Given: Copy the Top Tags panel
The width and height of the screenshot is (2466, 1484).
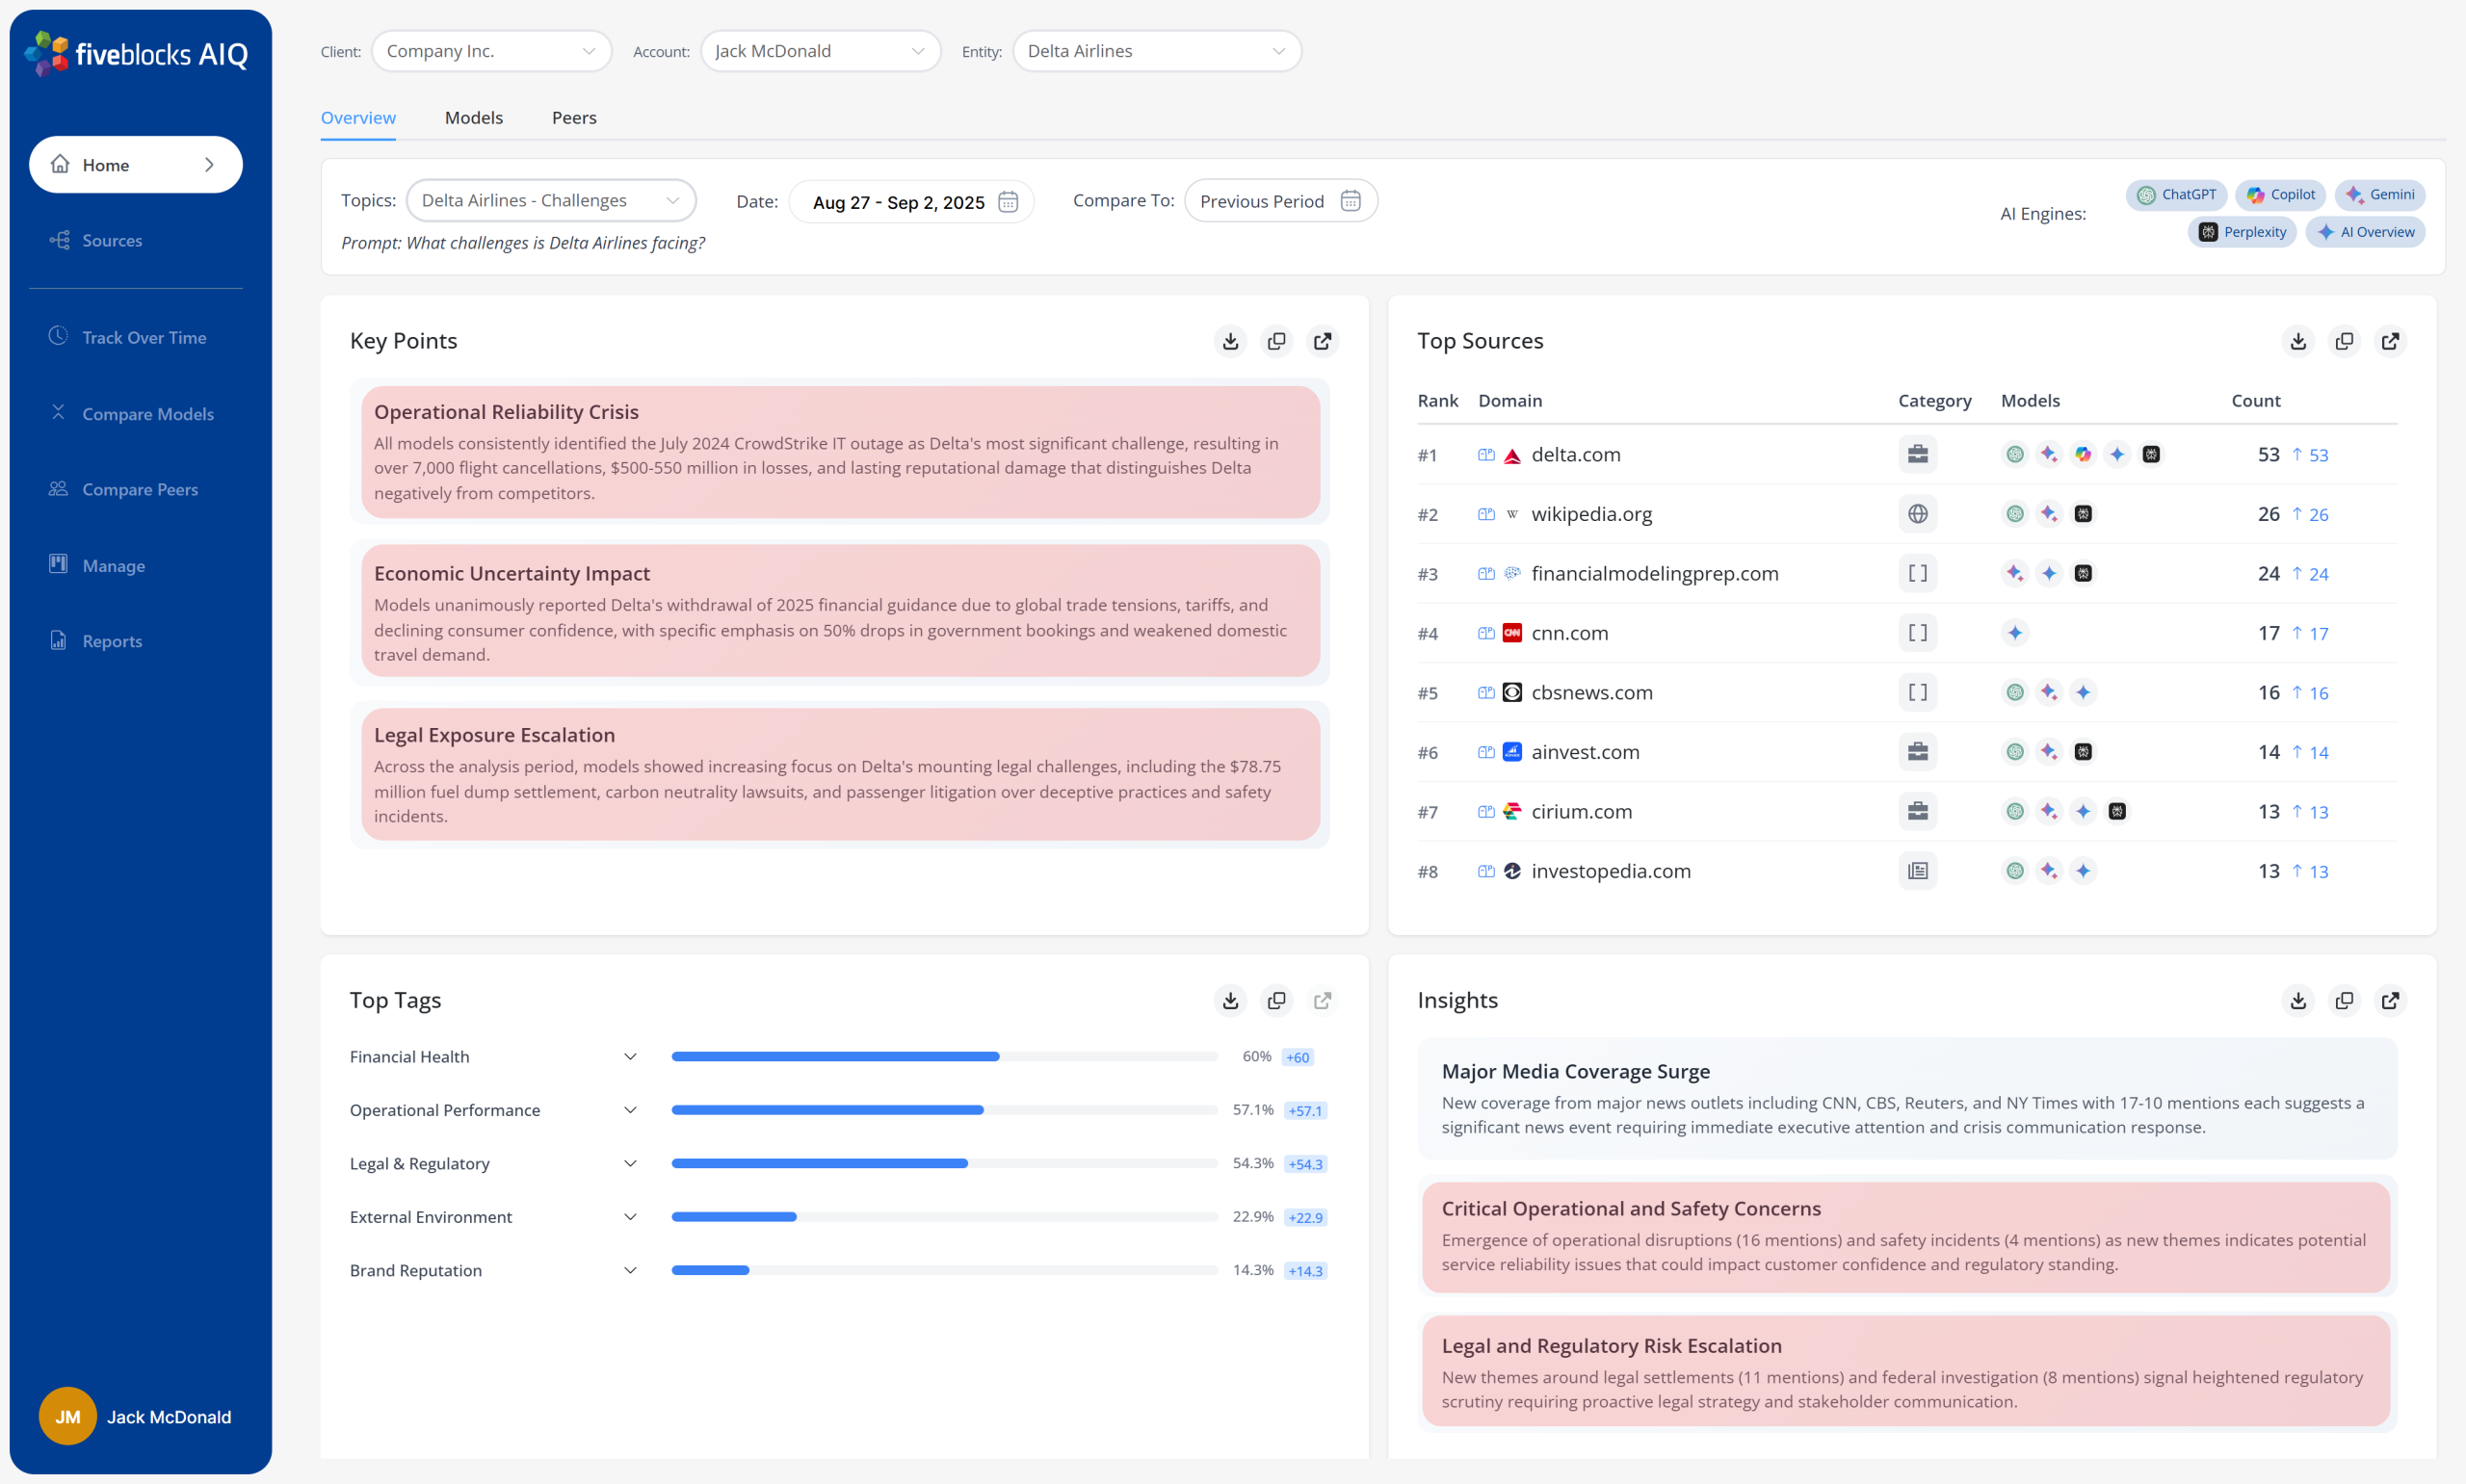Looking at the screenshot, I should coord(1276,1000).
